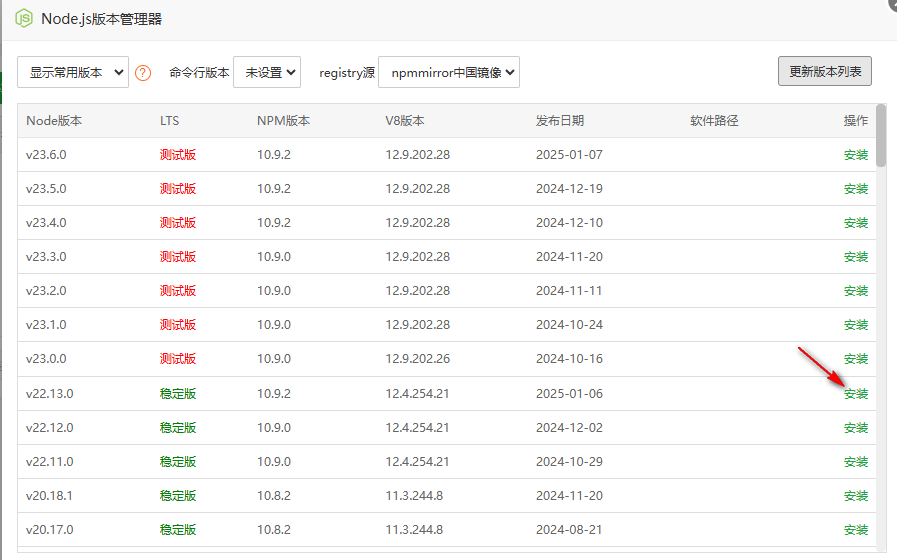Viewport: 897px width, 560px height.
Task: Install Node v23.2.0 via 安装 link
Action: (x=856, y=291)
